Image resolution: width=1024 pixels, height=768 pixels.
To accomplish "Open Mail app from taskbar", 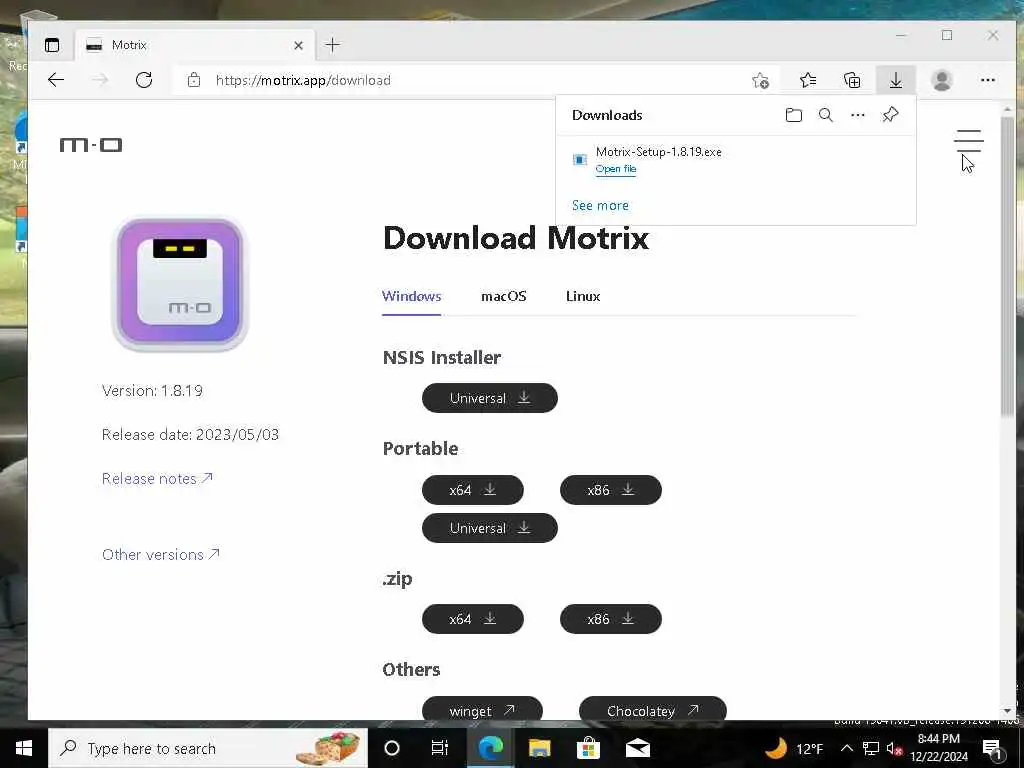I will tap(637, 748).
